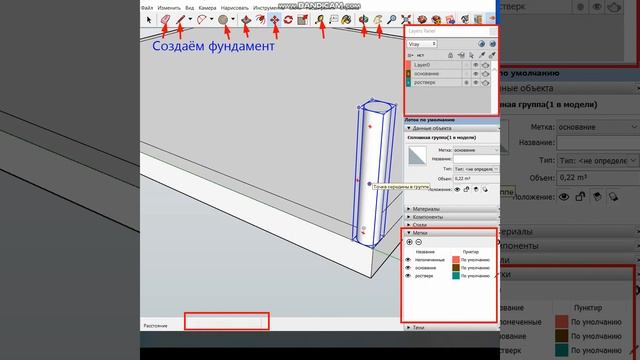
Task: Select the Offset tool
Action: coord(260,19)
